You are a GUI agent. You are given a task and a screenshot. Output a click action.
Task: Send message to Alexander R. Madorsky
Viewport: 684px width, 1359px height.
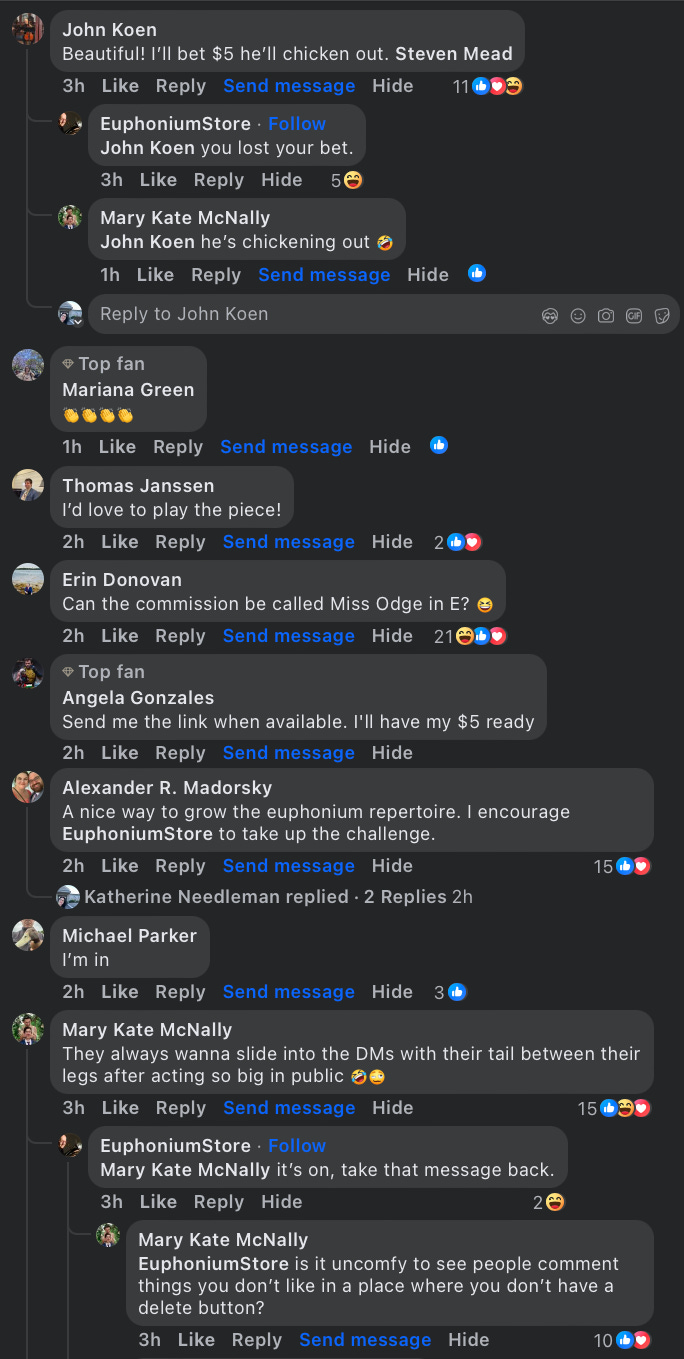(x=289, y=866)
